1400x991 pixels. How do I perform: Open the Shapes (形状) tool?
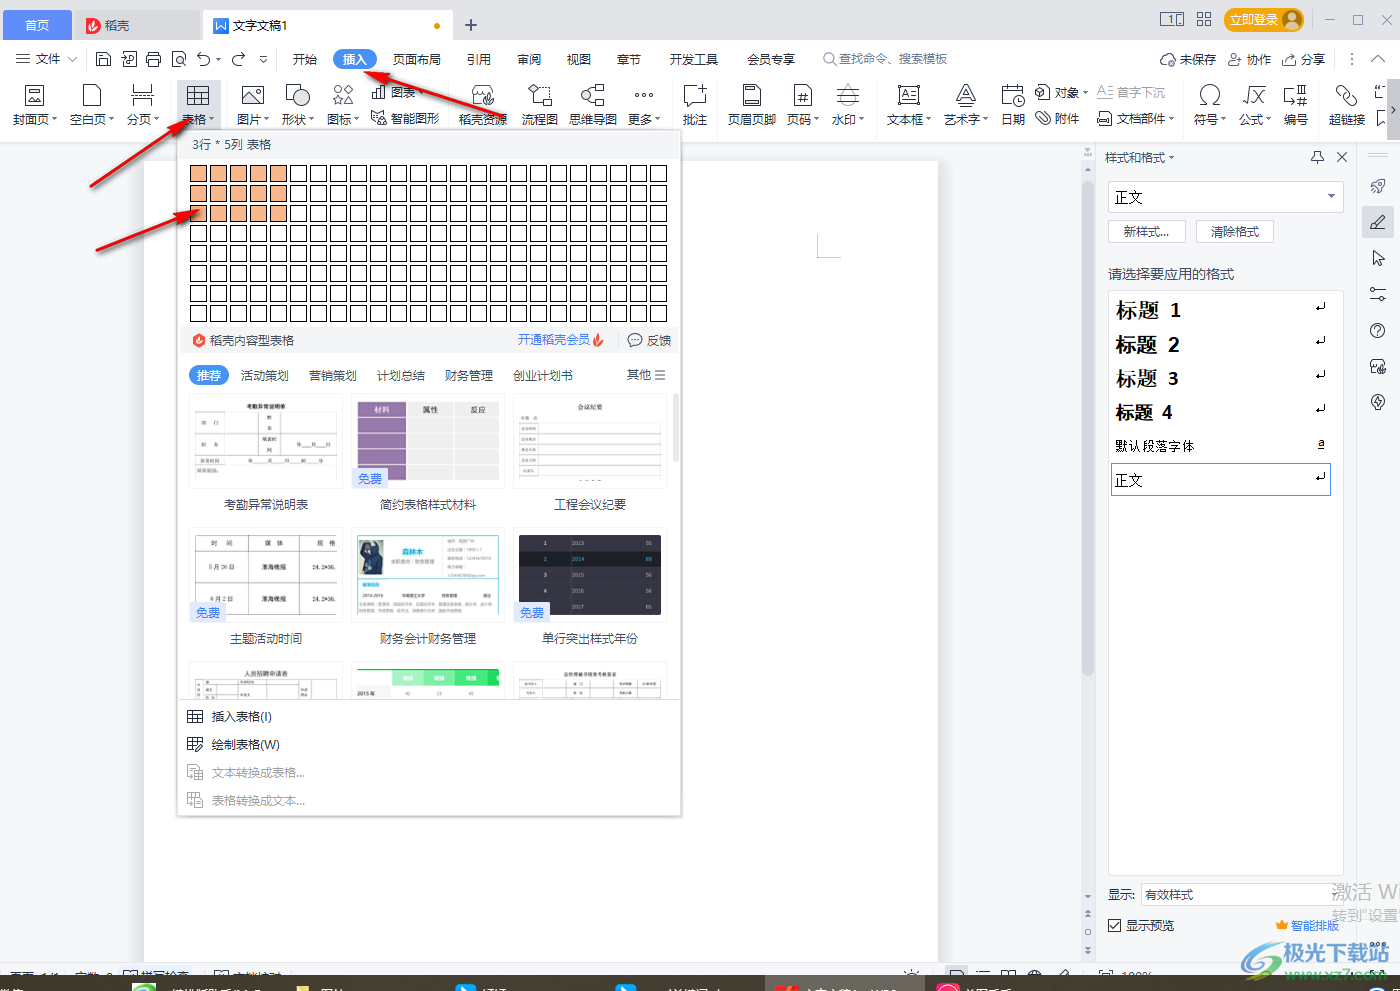297,105
